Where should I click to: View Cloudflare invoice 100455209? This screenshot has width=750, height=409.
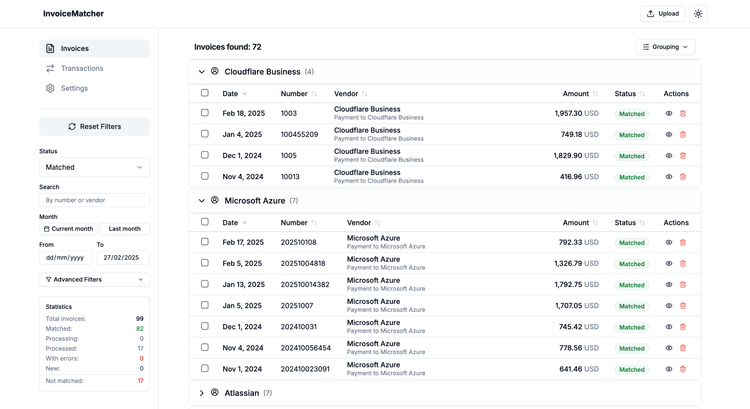point(669,134)
